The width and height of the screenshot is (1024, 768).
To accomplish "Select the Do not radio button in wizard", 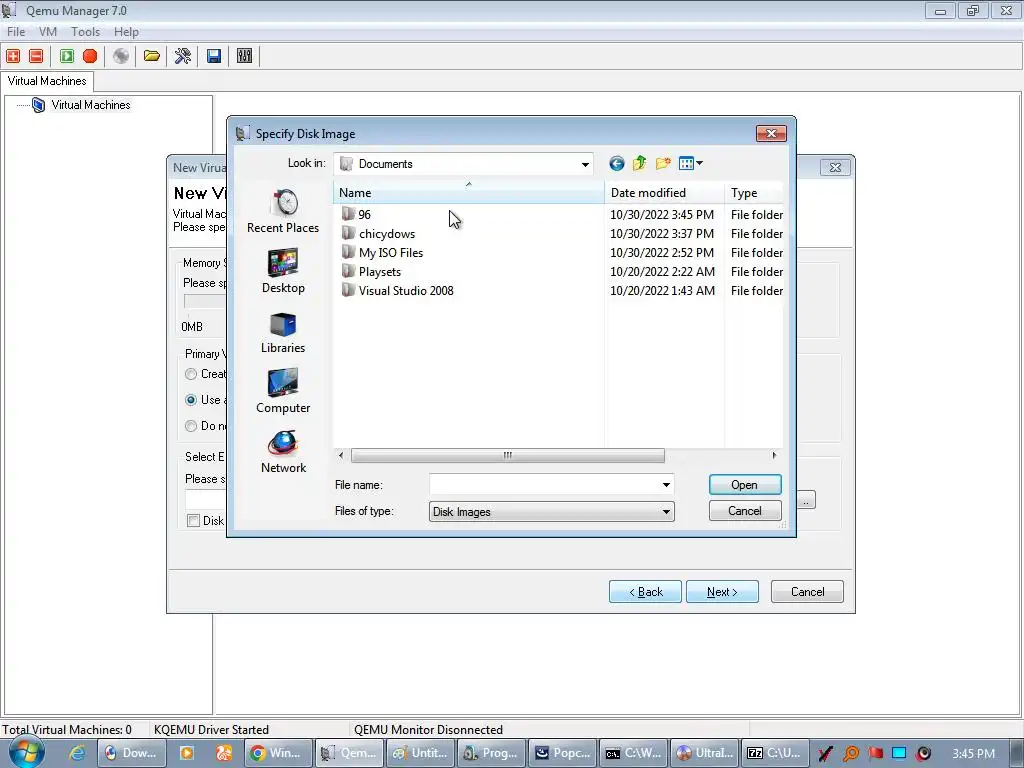I will click(191, 426).
